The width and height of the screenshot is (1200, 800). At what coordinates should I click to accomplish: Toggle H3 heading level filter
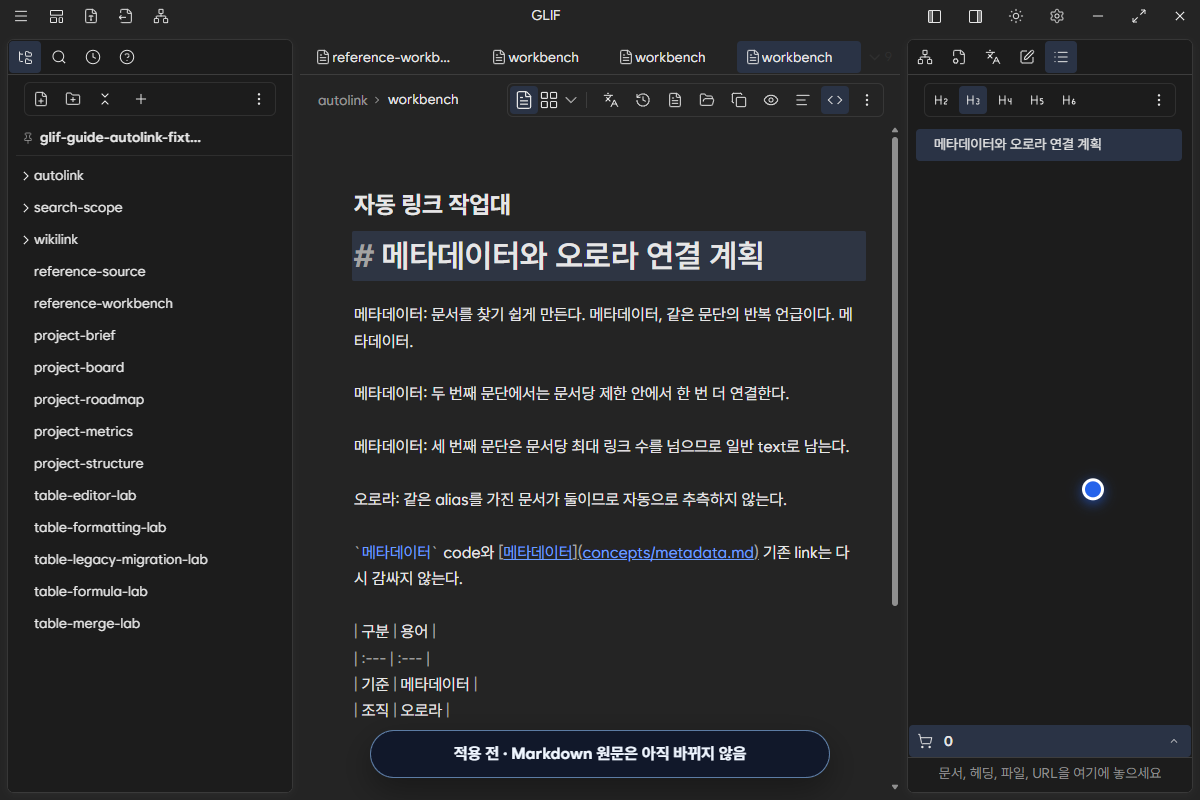tap(973, 100)
